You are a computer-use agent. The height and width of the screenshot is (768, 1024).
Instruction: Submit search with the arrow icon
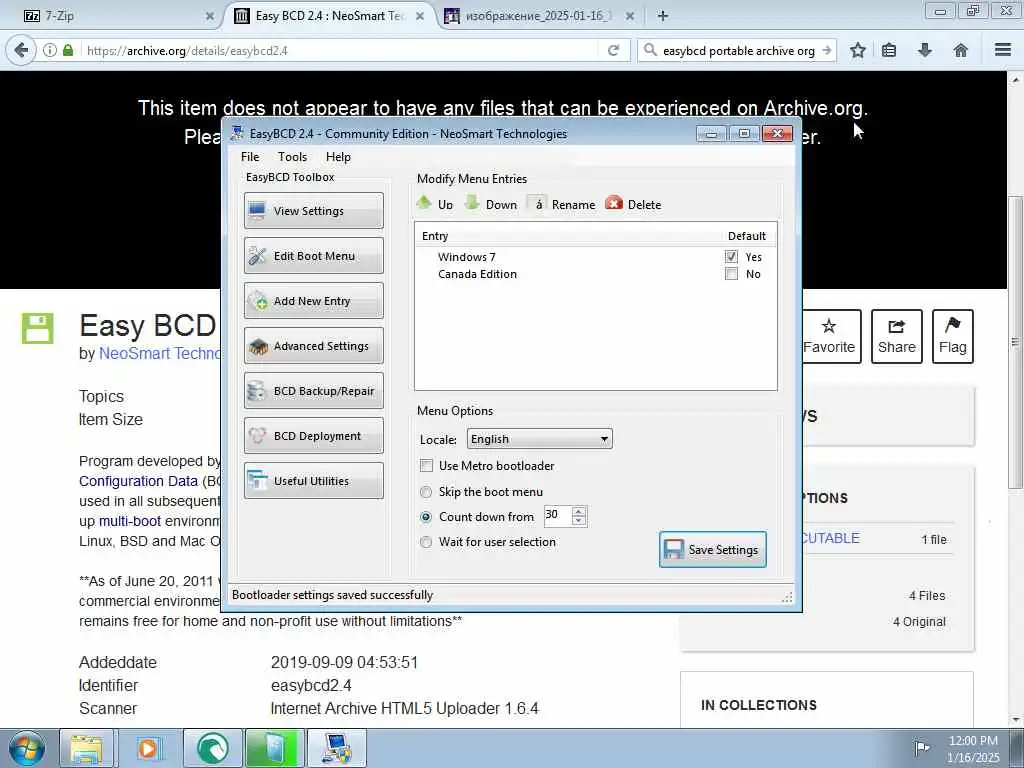tap(827, 50)
